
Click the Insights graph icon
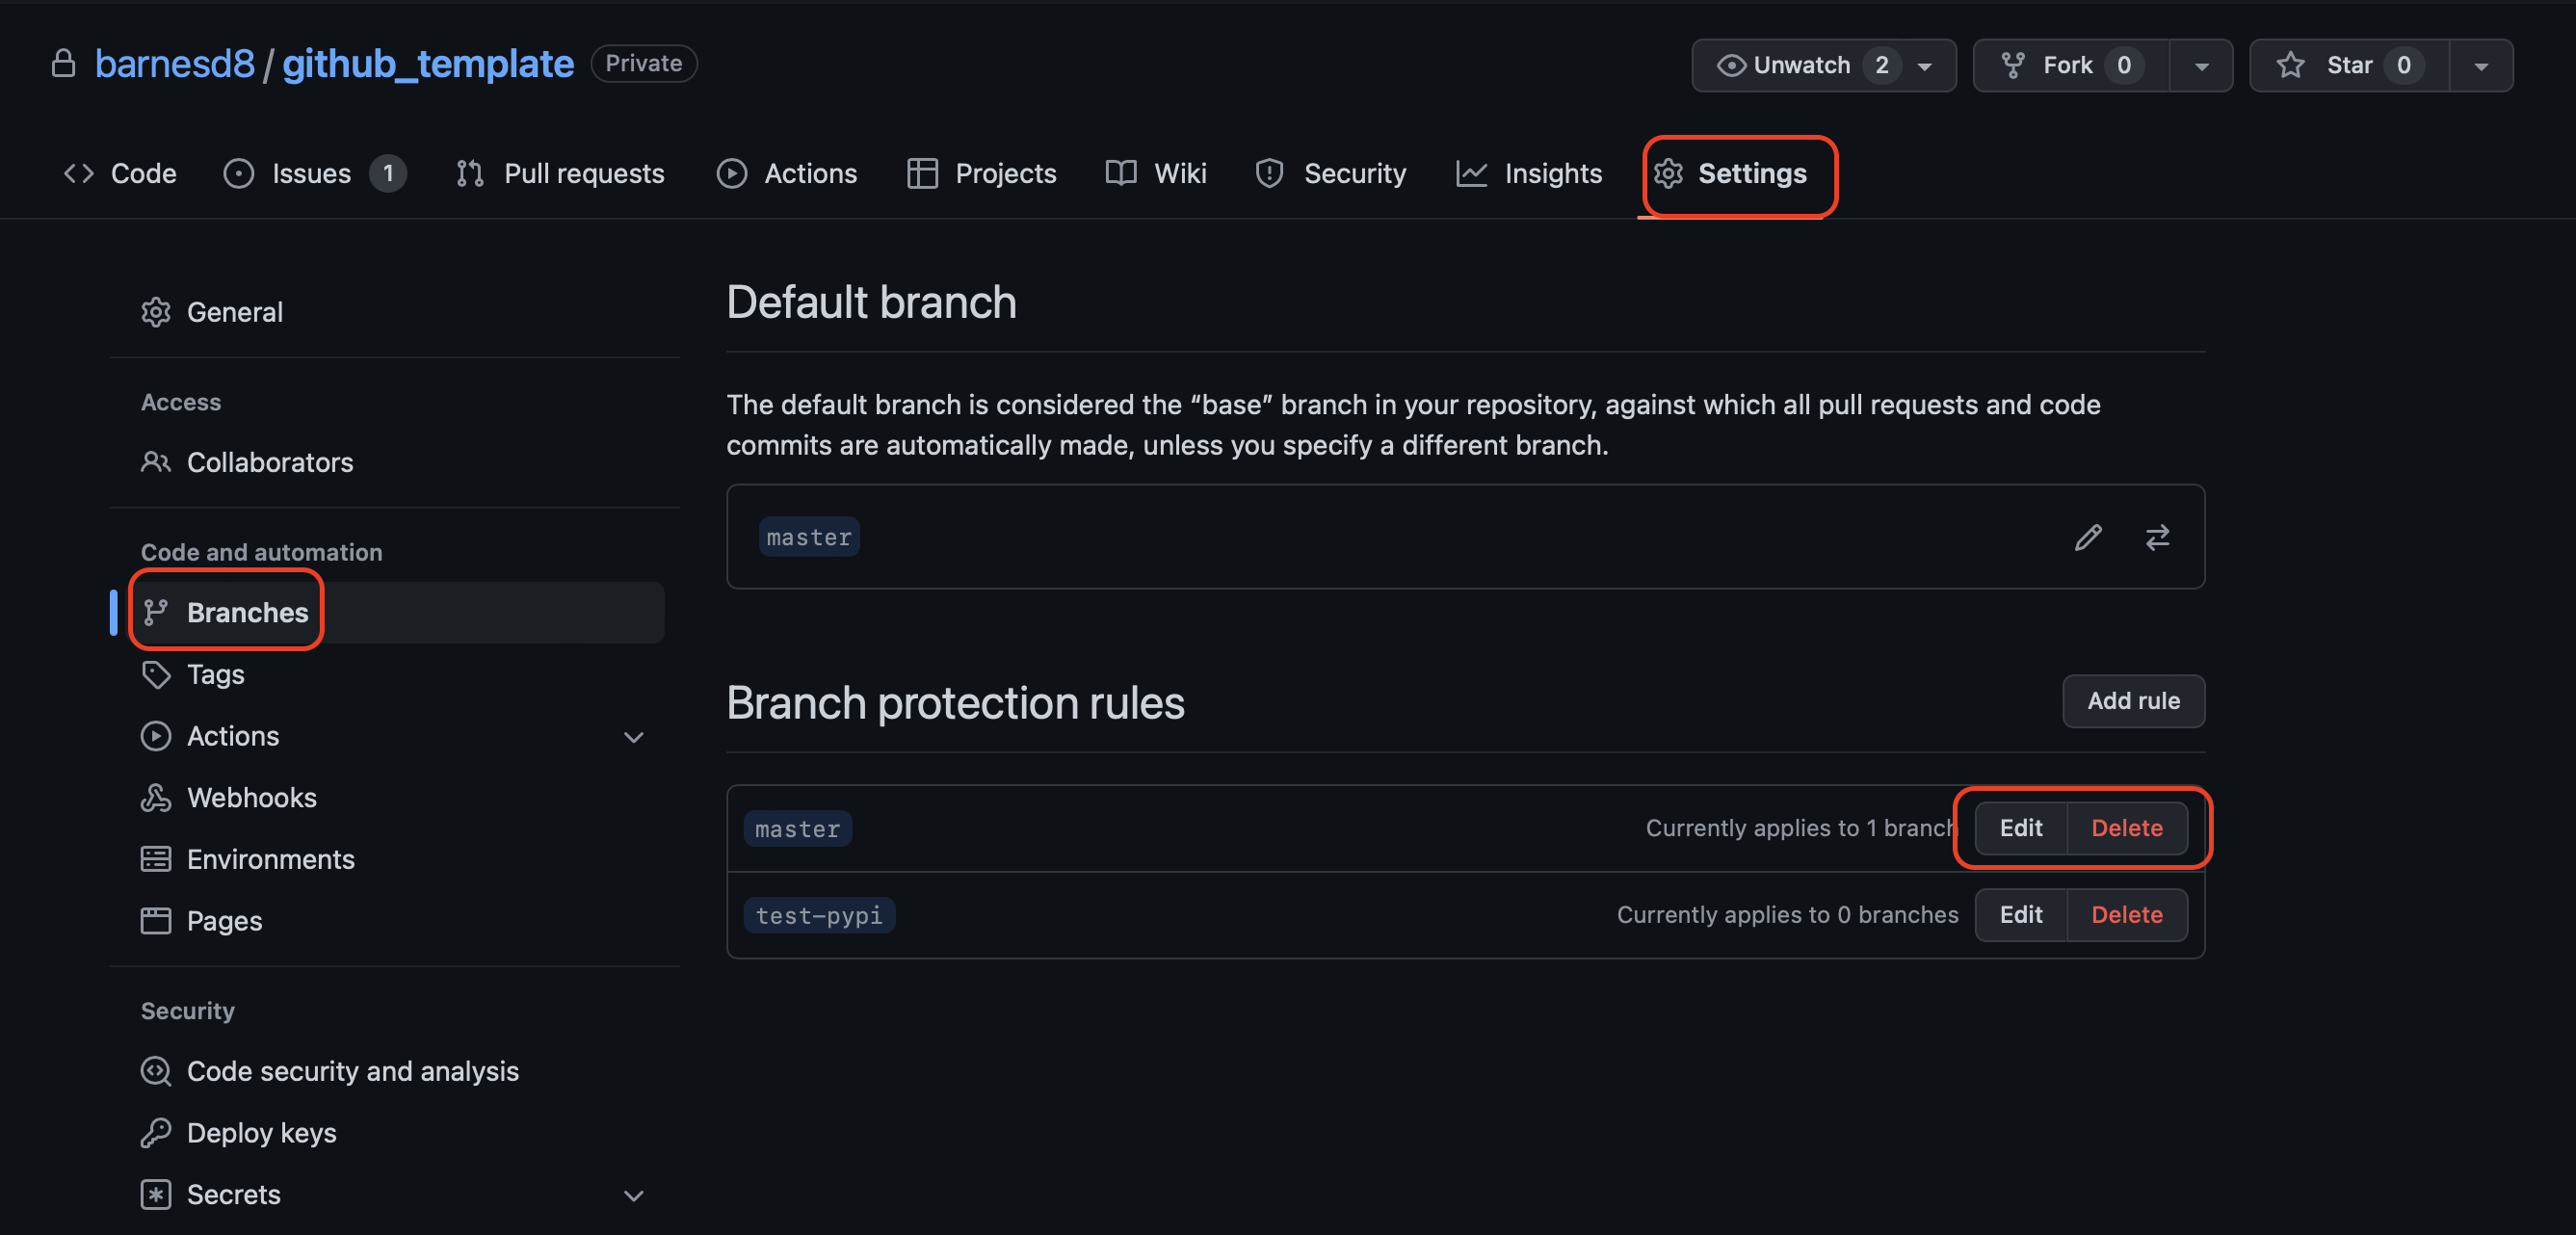coord(1471,173)
